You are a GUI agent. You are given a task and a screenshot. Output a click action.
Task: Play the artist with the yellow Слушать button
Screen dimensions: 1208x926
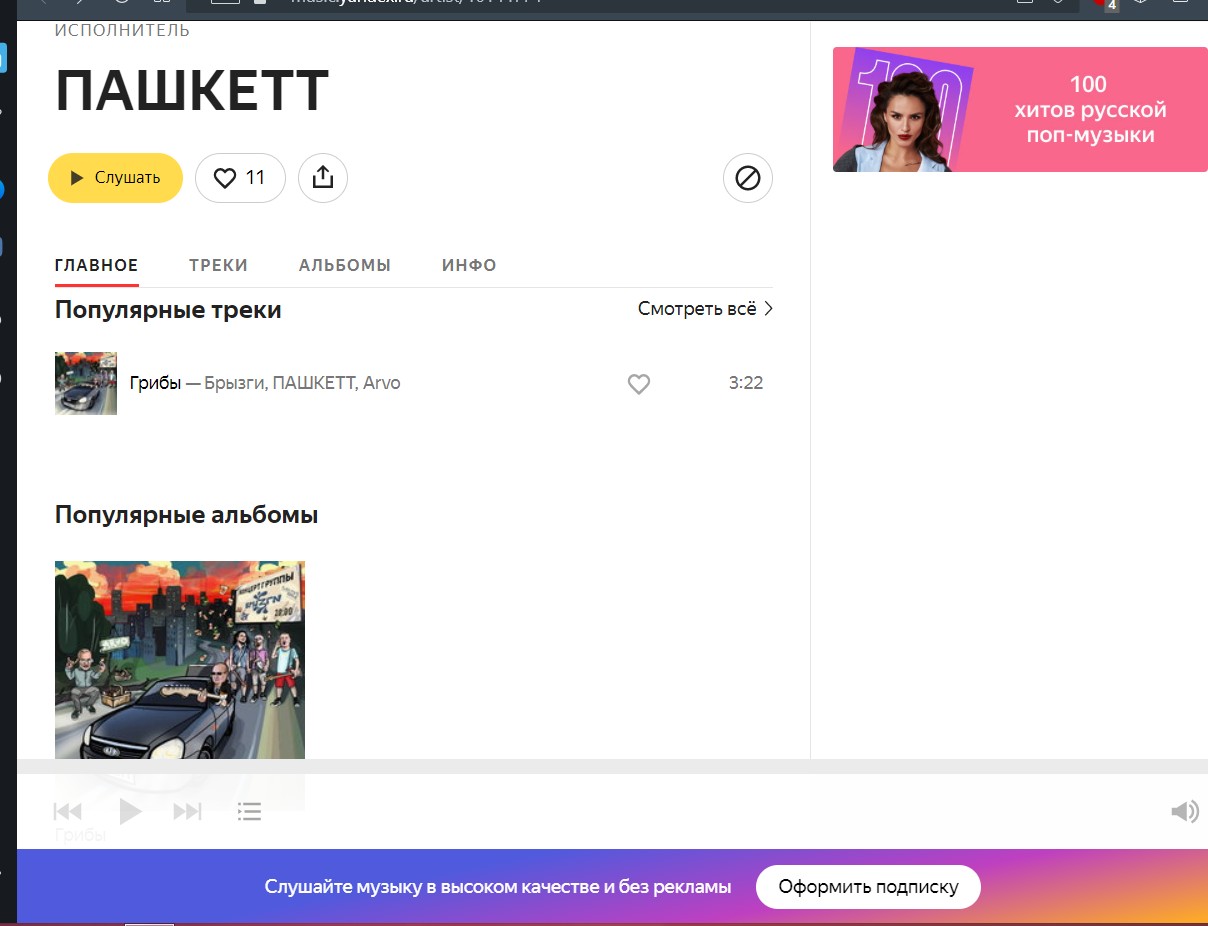click(x=115, y=178)
